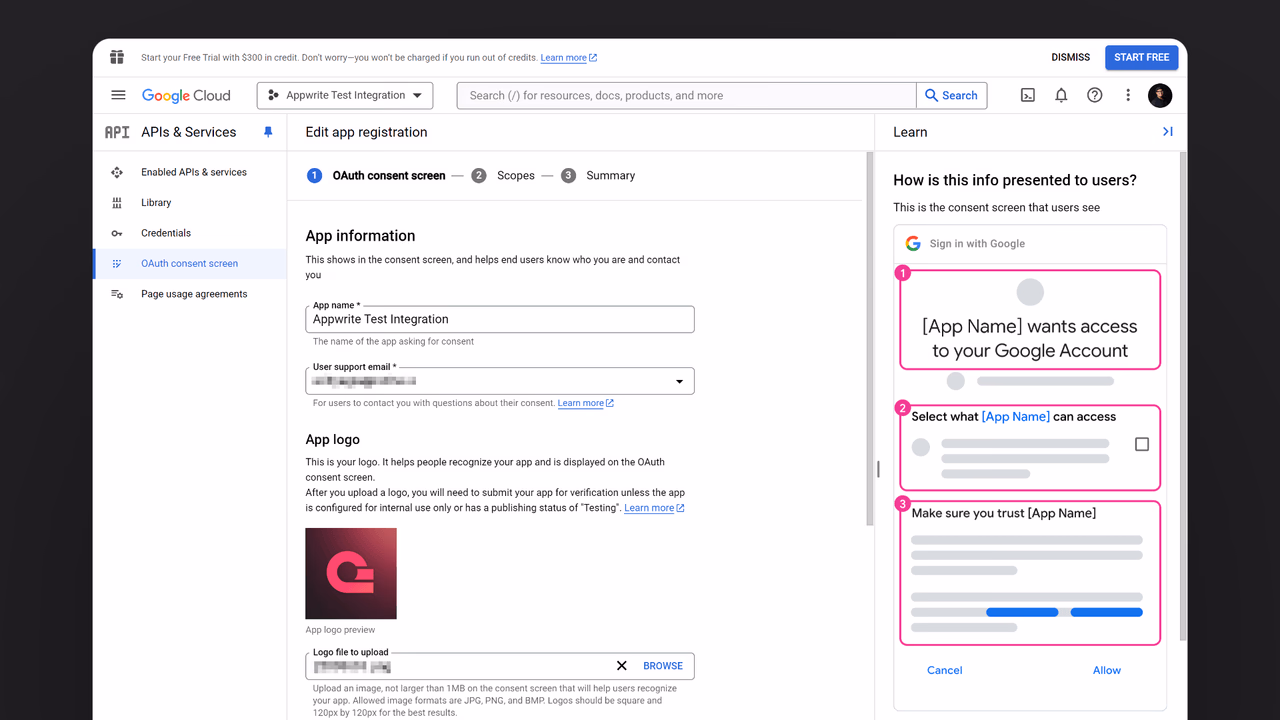Dismiss the free trial banner
This screenshot has width=1280, height=720.
tap(1070, 57)
